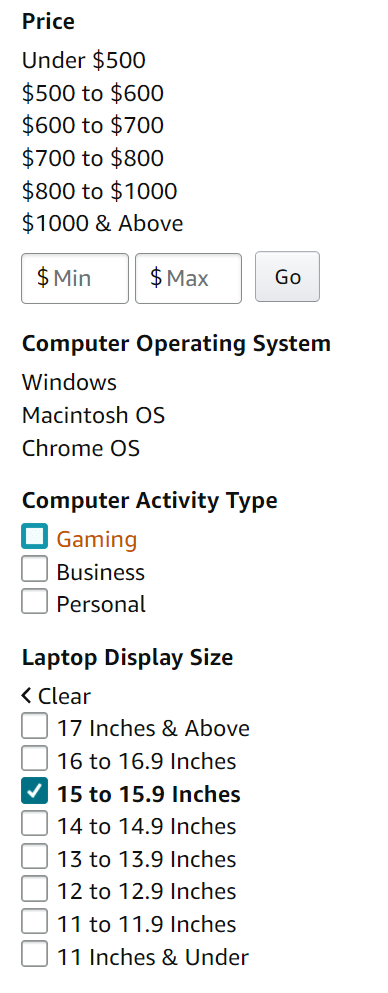The height and width of the screenshot is (993, 388).
Task: Tick the 14 to 14.9 Inches checkbox
Action: point(34,823)
